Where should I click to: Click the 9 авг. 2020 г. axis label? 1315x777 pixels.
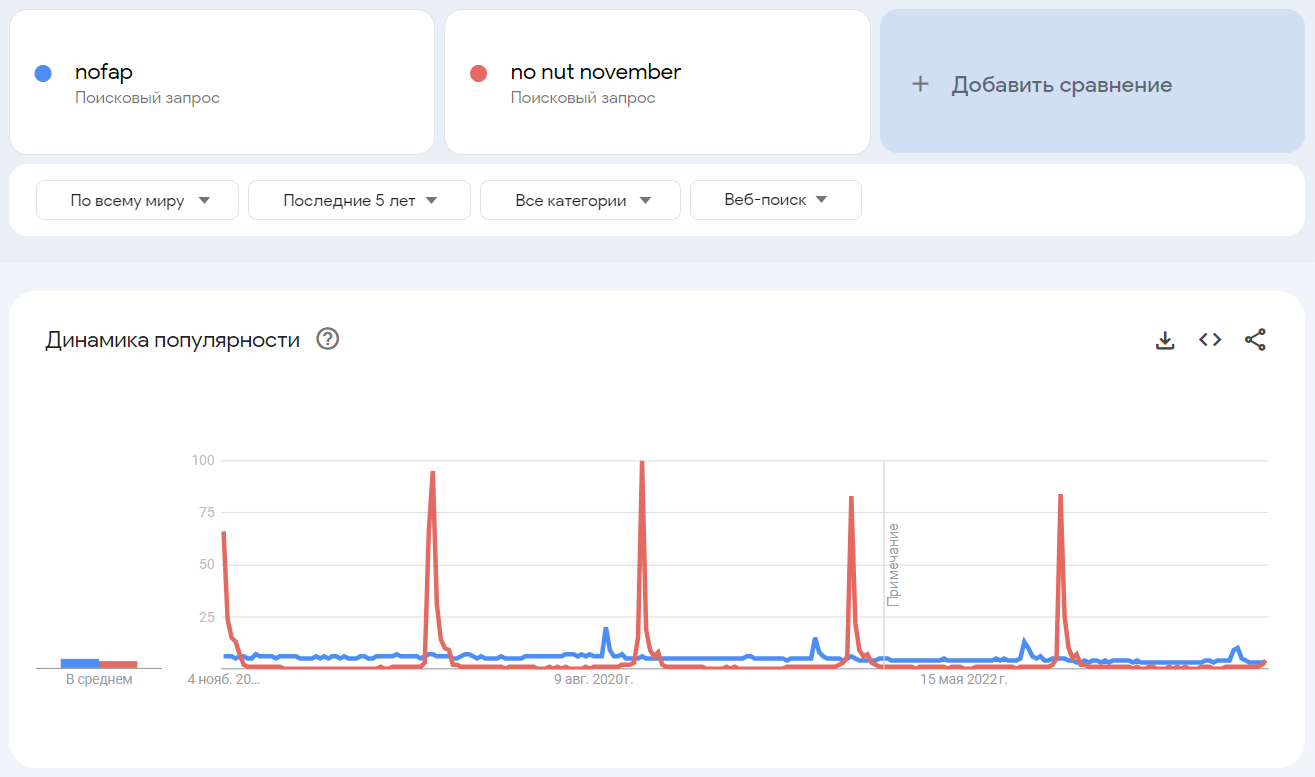coord(594,680)
